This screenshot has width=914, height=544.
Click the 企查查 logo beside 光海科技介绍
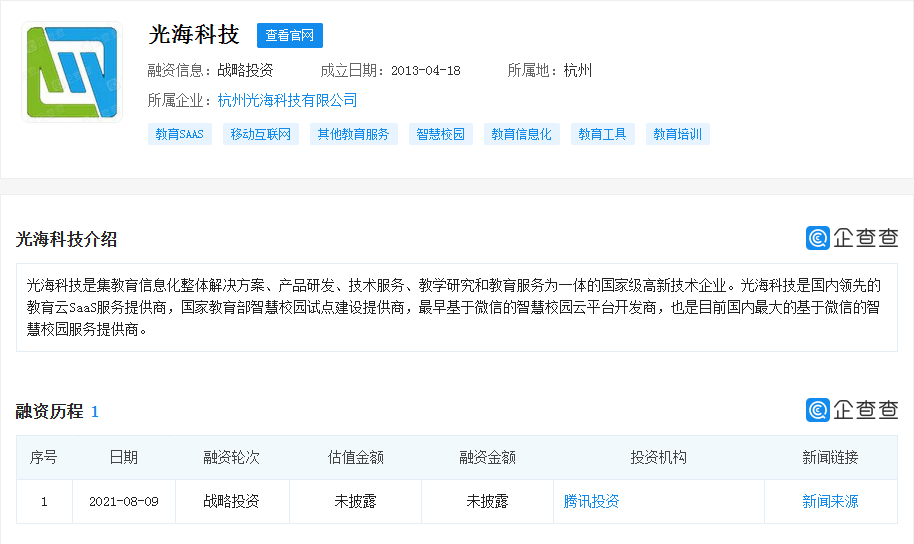click(852, 238)
